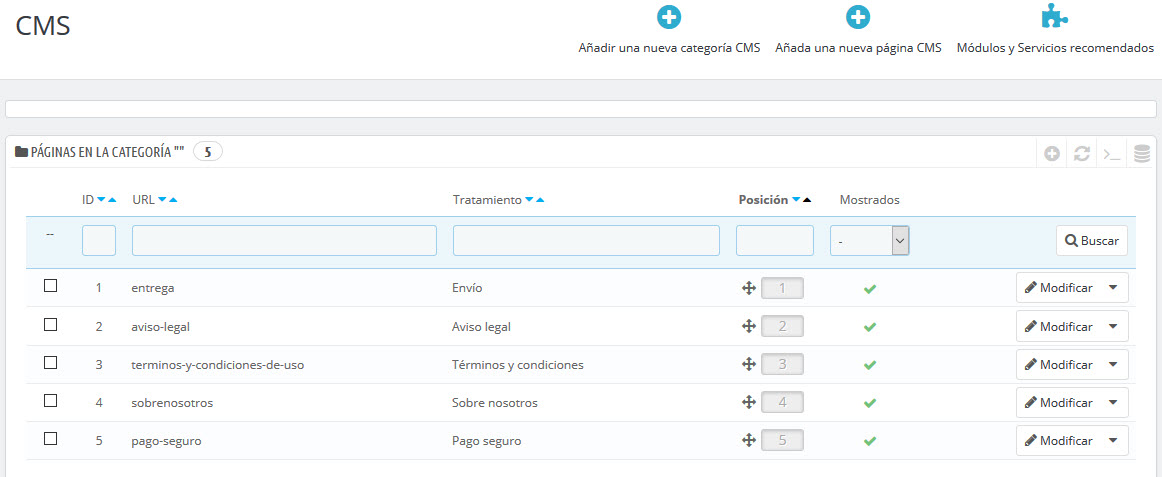The width and height of the screenshot is (1162, 477).
Task: Click move handle for terminos-y-condiciones-de-uso row
Action: click(x=748, y=364)
